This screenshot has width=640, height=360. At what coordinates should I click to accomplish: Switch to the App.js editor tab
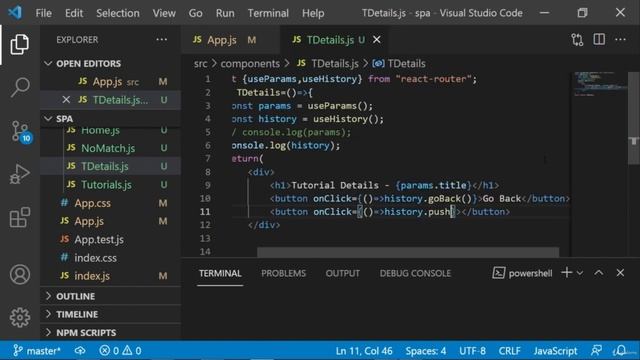coord(231,40)
